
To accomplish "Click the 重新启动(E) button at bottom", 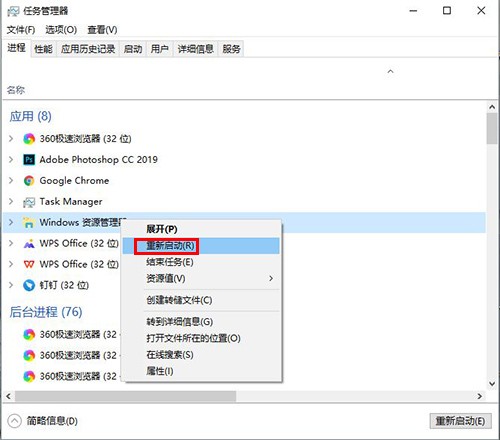I will [x=460, y=421].
